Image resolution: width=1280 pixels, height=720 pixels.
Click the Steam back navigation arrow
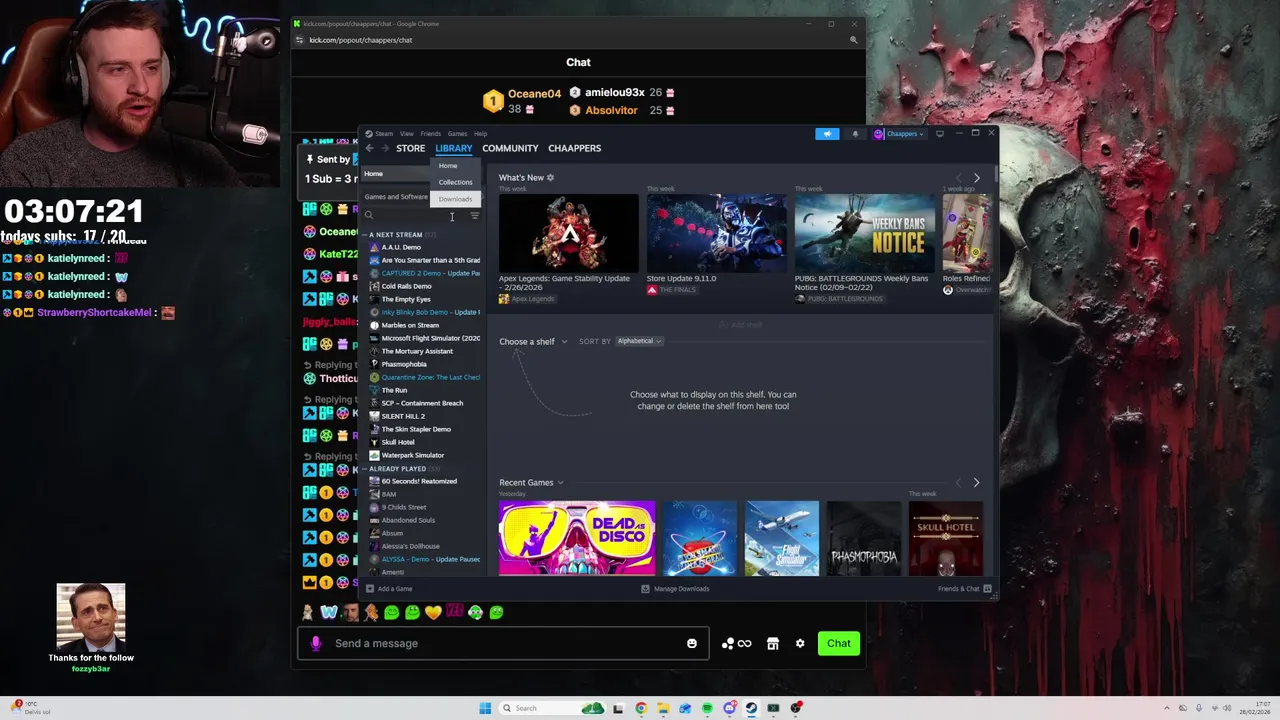point(369,148)
